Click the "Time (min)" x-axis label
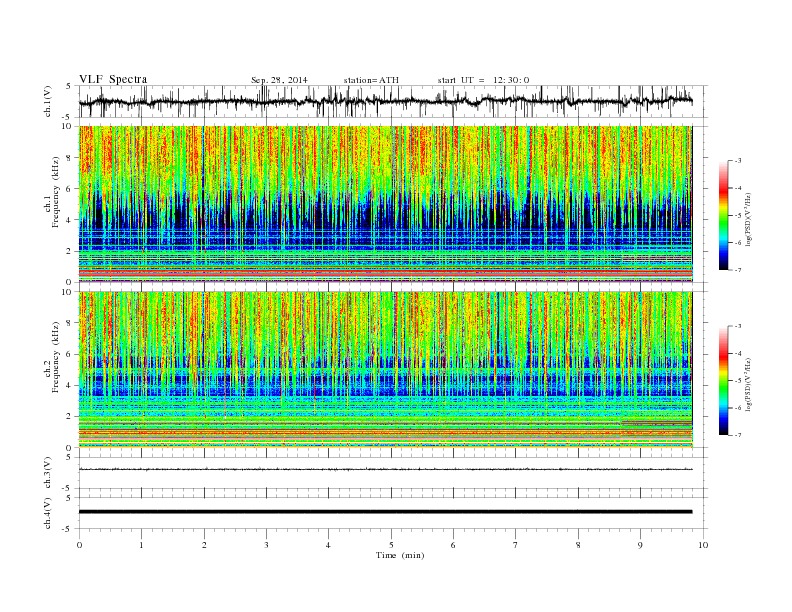The image size is (792, 612). [400, 555]
